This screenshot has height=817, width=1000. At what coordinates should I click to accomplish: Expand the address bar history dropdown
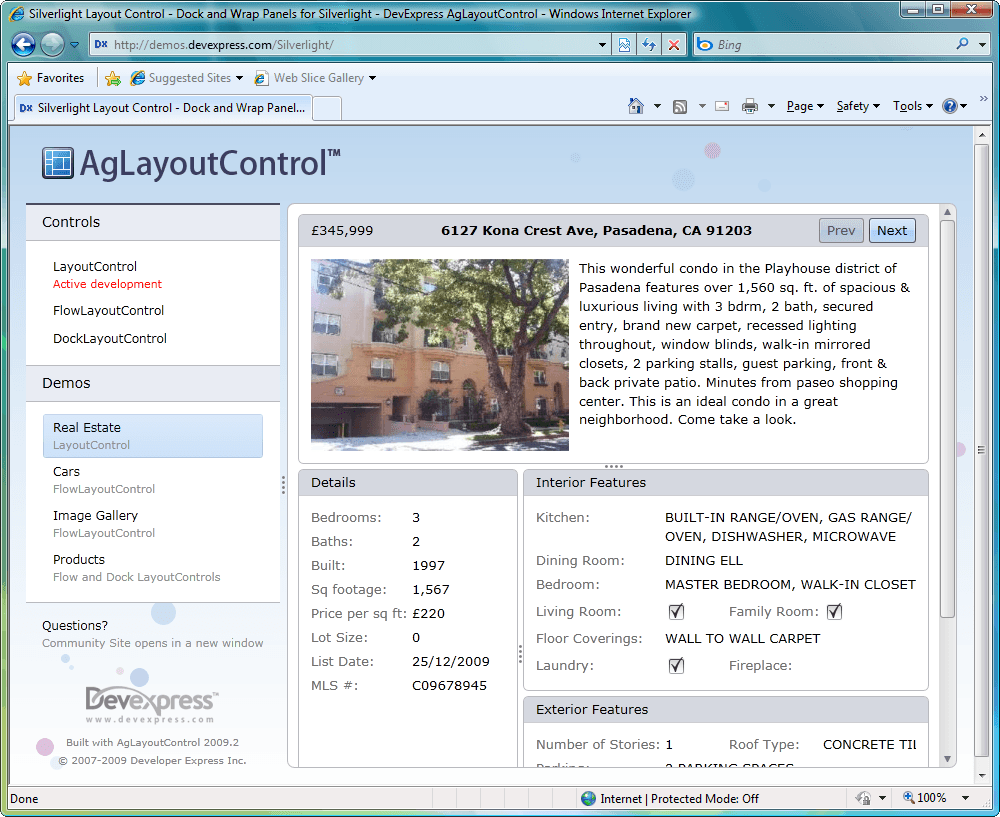(x=603, y=45)
